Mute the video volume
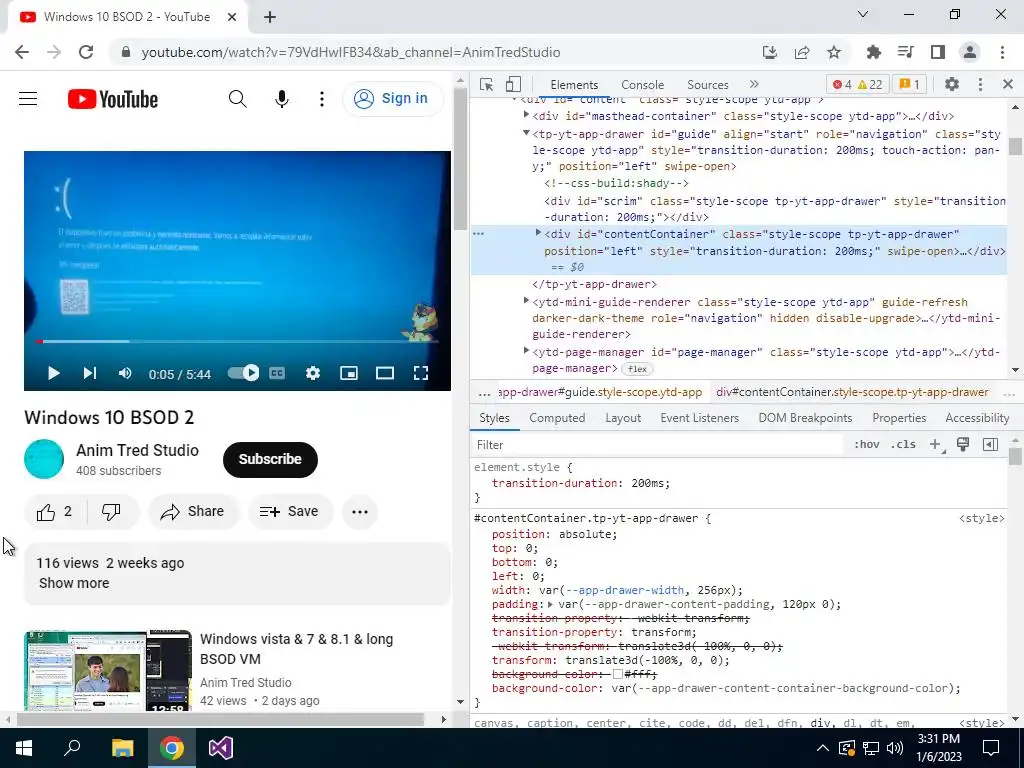 [x=125, y=373]
